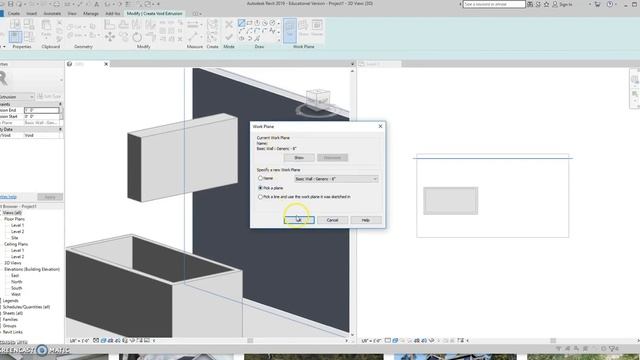The image size is (640, 360).
Task: Open the South elevation view
Action: click(x=17, y=288)
